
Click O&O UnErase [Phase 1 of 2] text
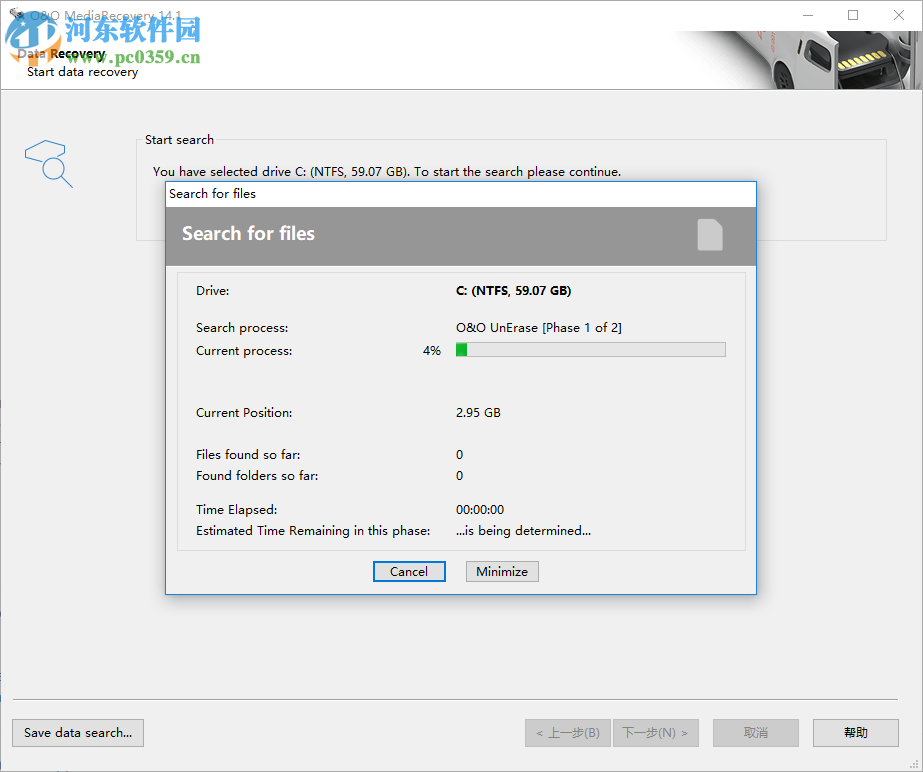(x=539, y=327)
